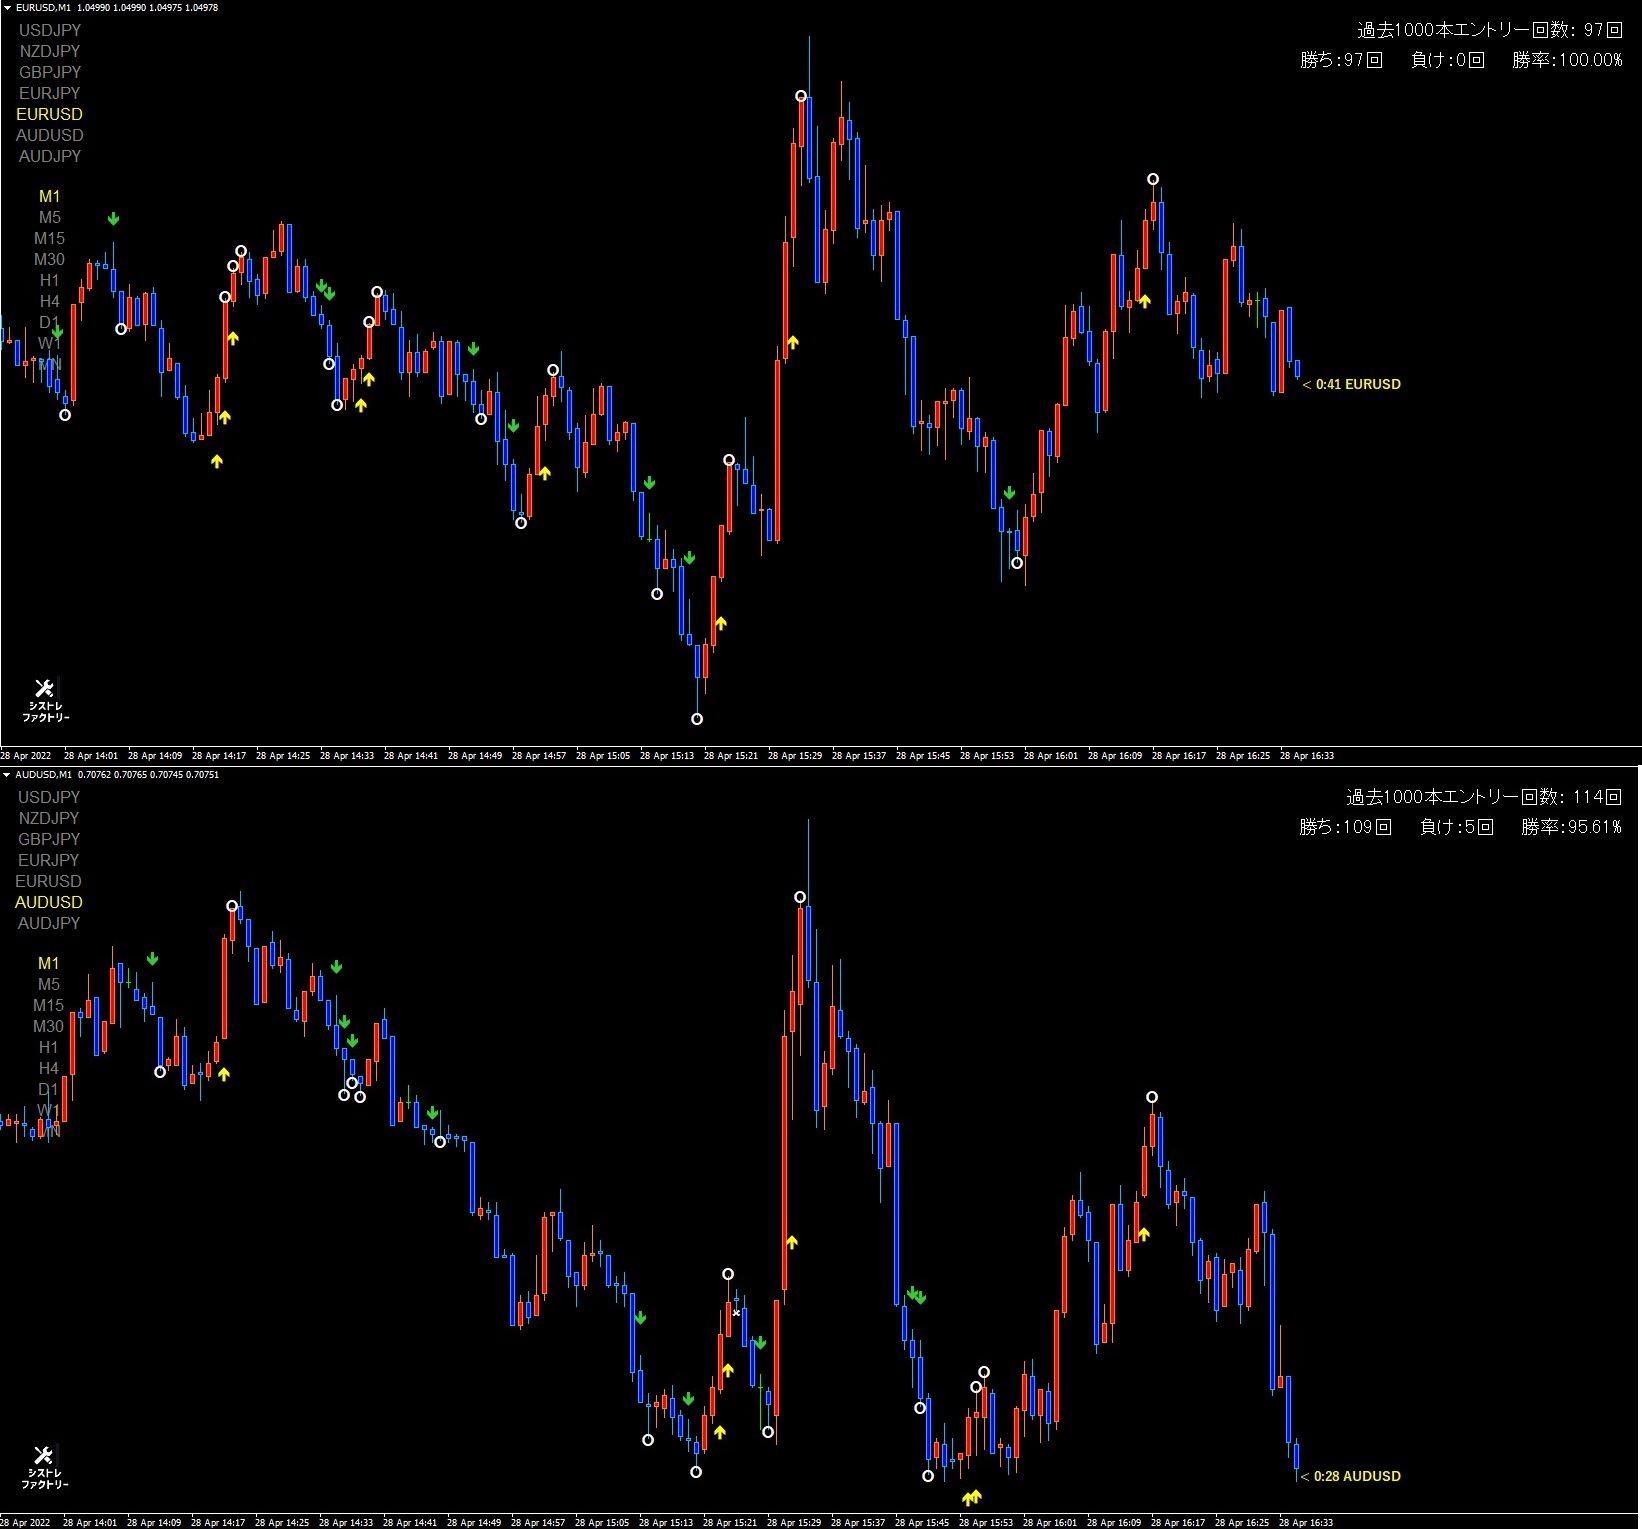The width and height of the screenshot is (1642, 1529).
Task: Click the '負け:5回' loss count
Action: click(x=1457, y=827)
